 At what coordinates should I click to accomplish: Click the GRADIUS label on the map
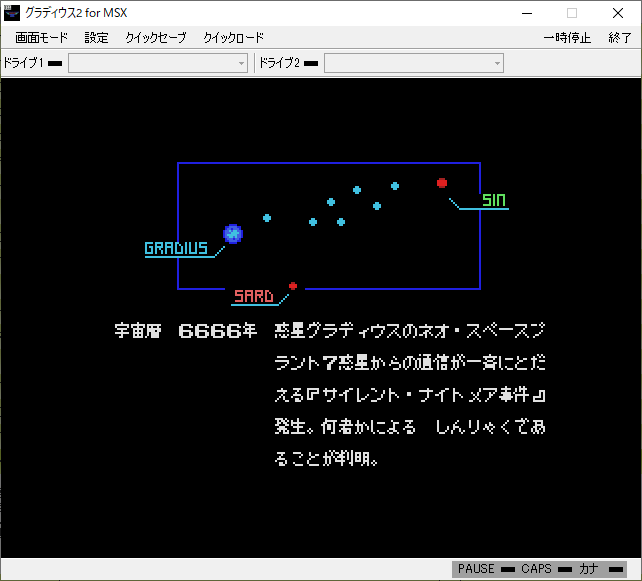click(x=176, y=248)
